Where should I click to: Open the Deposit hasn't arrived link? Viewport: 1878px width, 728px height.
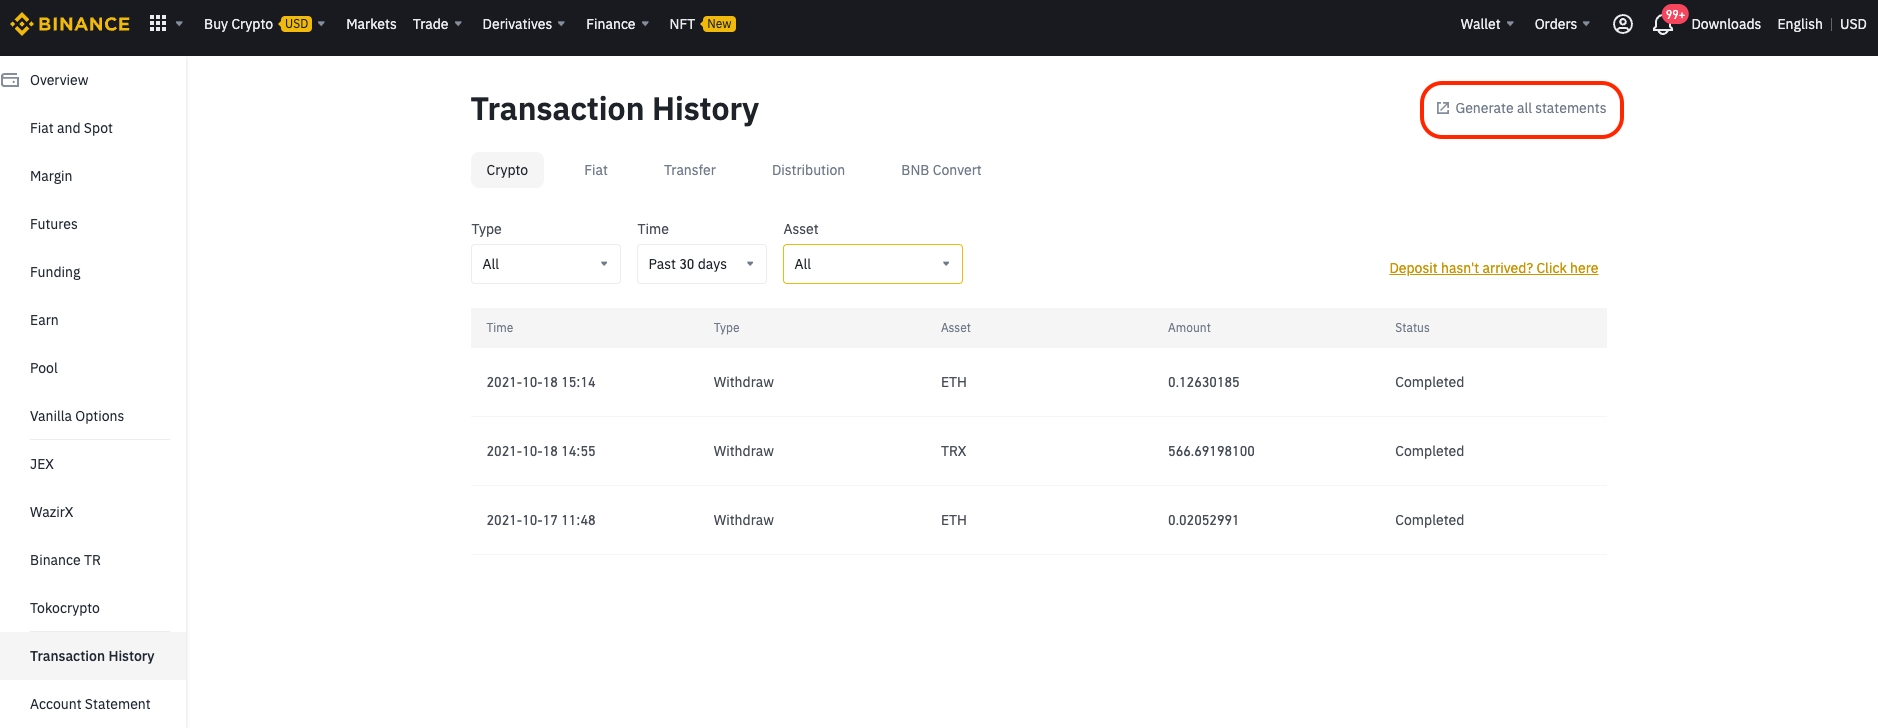1494,268
